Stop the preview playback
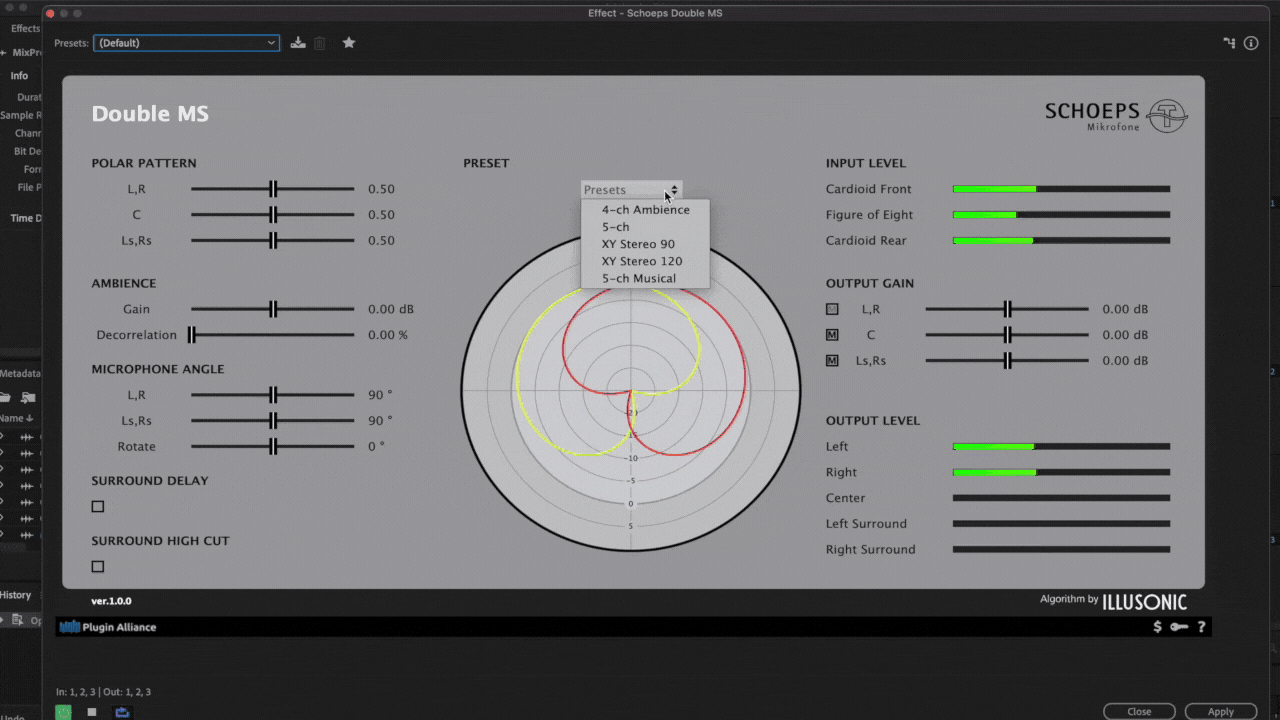 (92, 712)
